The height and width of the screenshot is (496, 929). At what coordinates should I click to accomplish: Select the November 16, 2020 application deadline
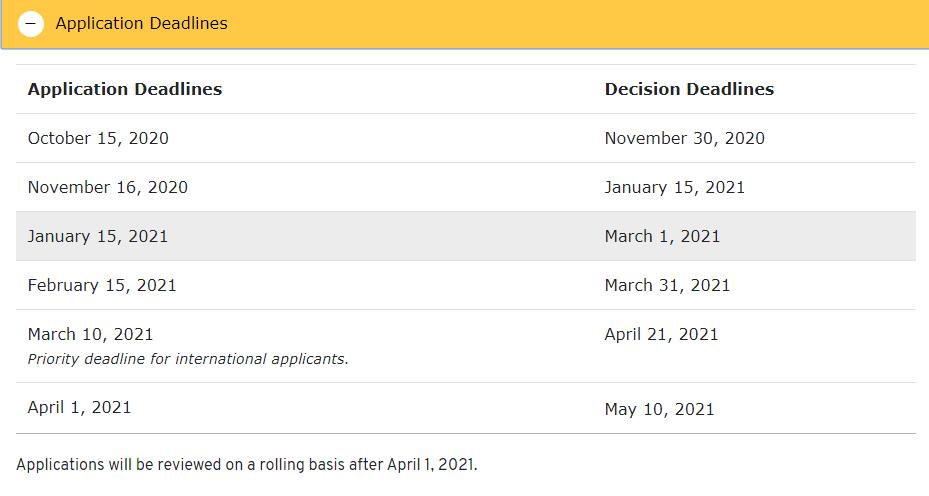107,187
